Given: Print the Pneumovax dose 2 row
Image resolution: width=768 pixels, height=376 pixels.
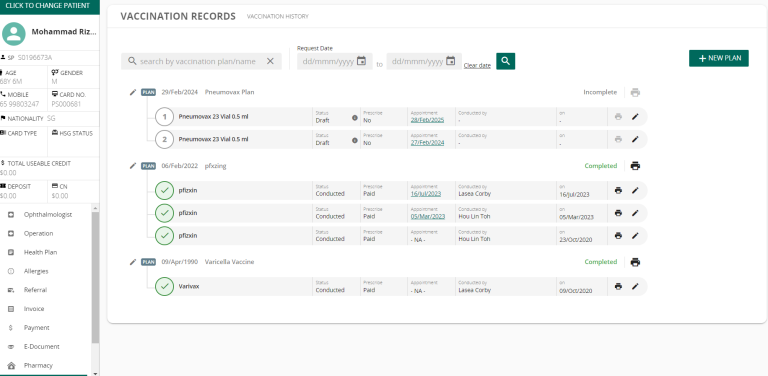Looking at the screenshot, I should click(618, 139).
